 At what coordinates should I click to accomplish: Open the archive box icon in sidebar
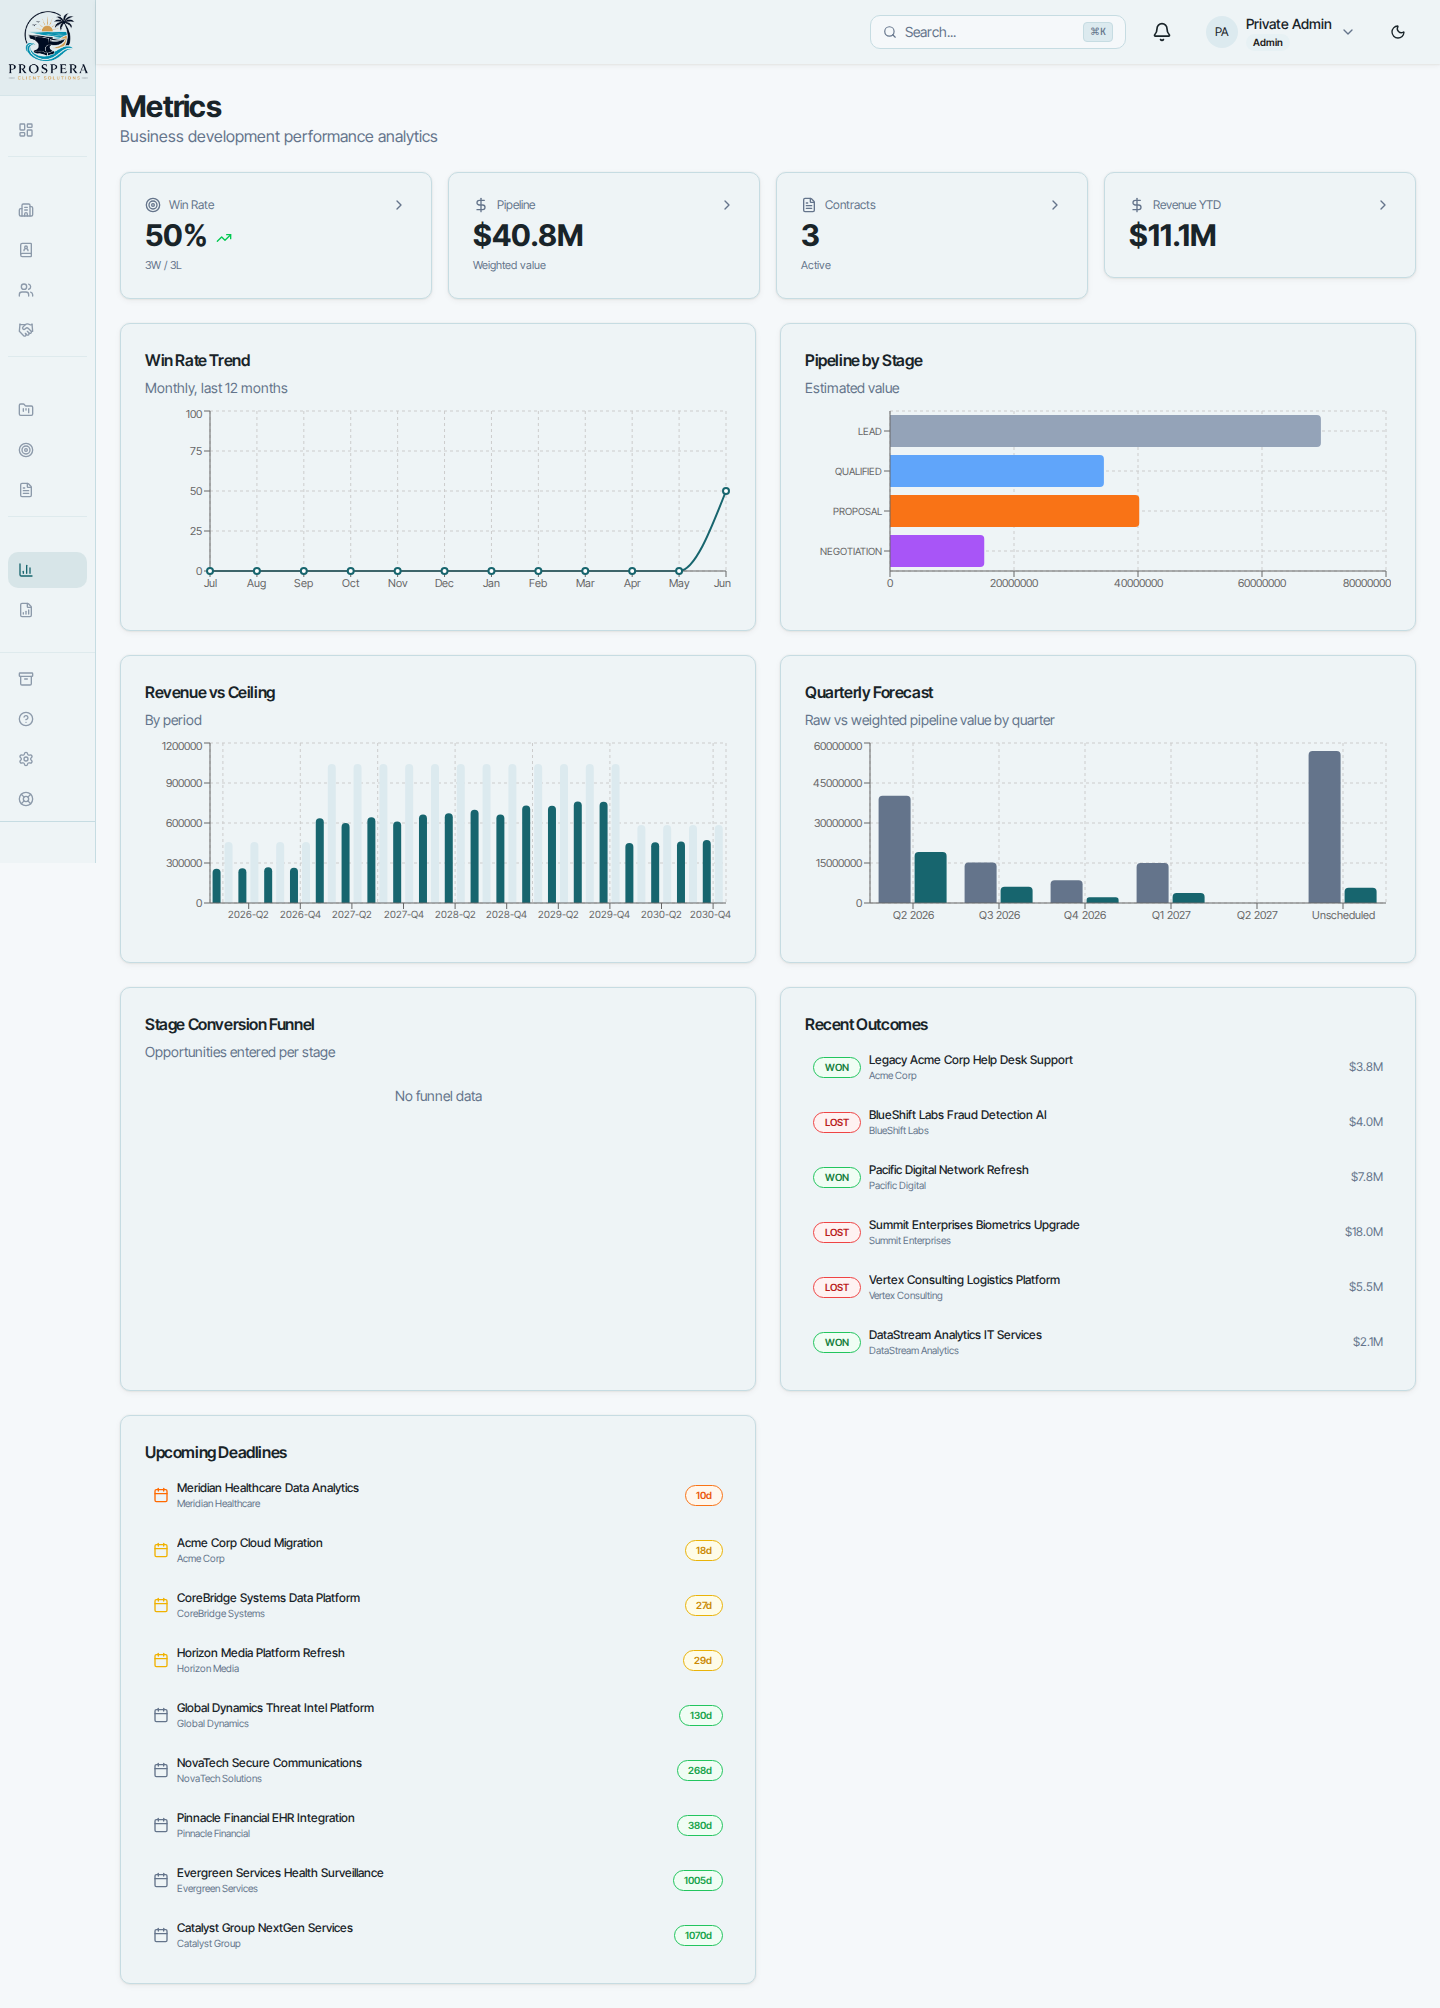pyautogui.click(x=26, y=679)
